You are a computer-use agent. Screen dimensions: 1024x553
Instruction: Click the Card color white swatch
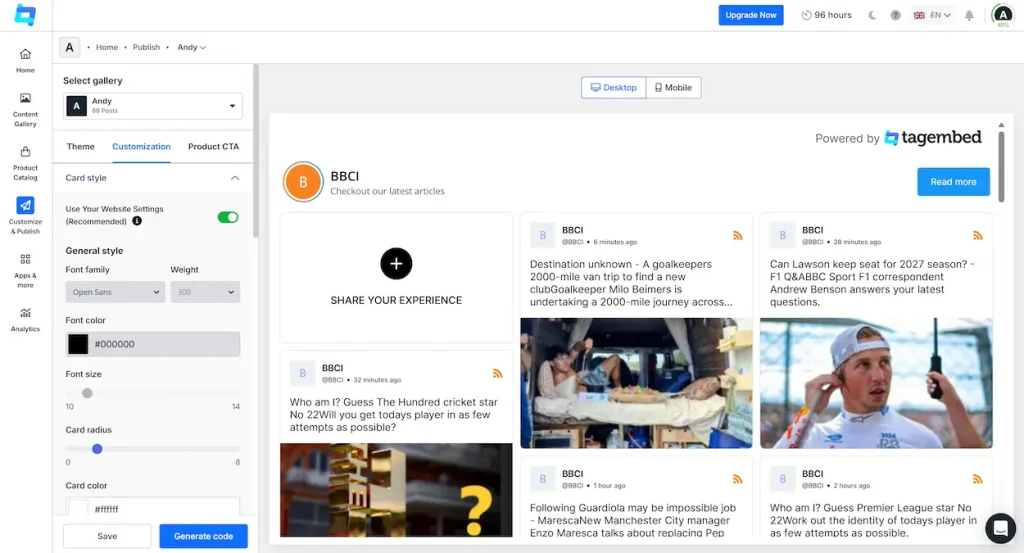[x=78, y=509]
